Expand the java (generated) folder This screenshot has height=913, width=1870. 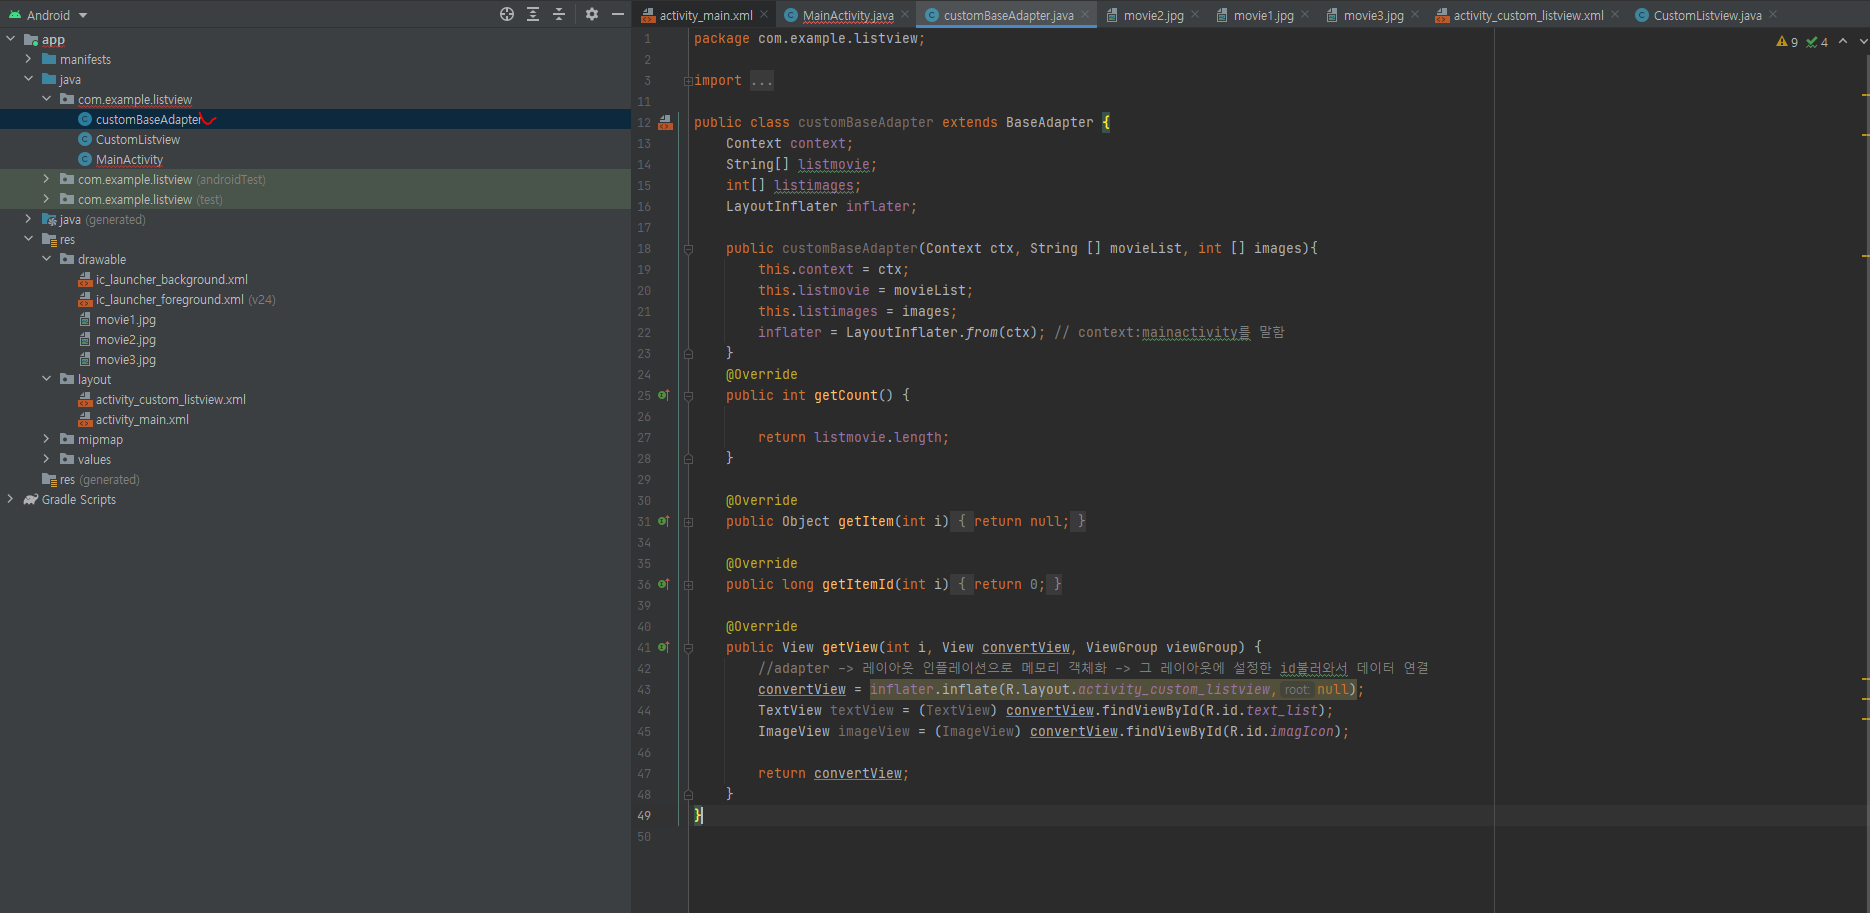pos(28,219)
